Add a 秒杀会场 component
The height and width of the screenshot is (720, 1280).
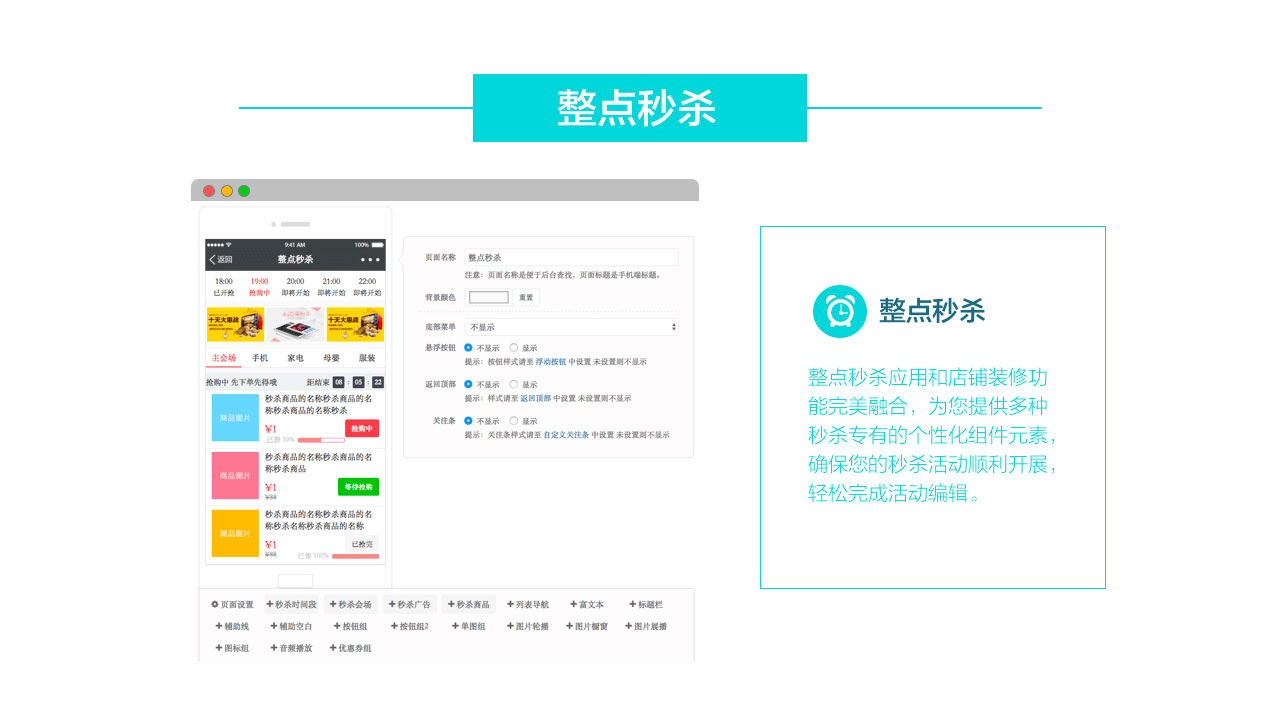350,605
